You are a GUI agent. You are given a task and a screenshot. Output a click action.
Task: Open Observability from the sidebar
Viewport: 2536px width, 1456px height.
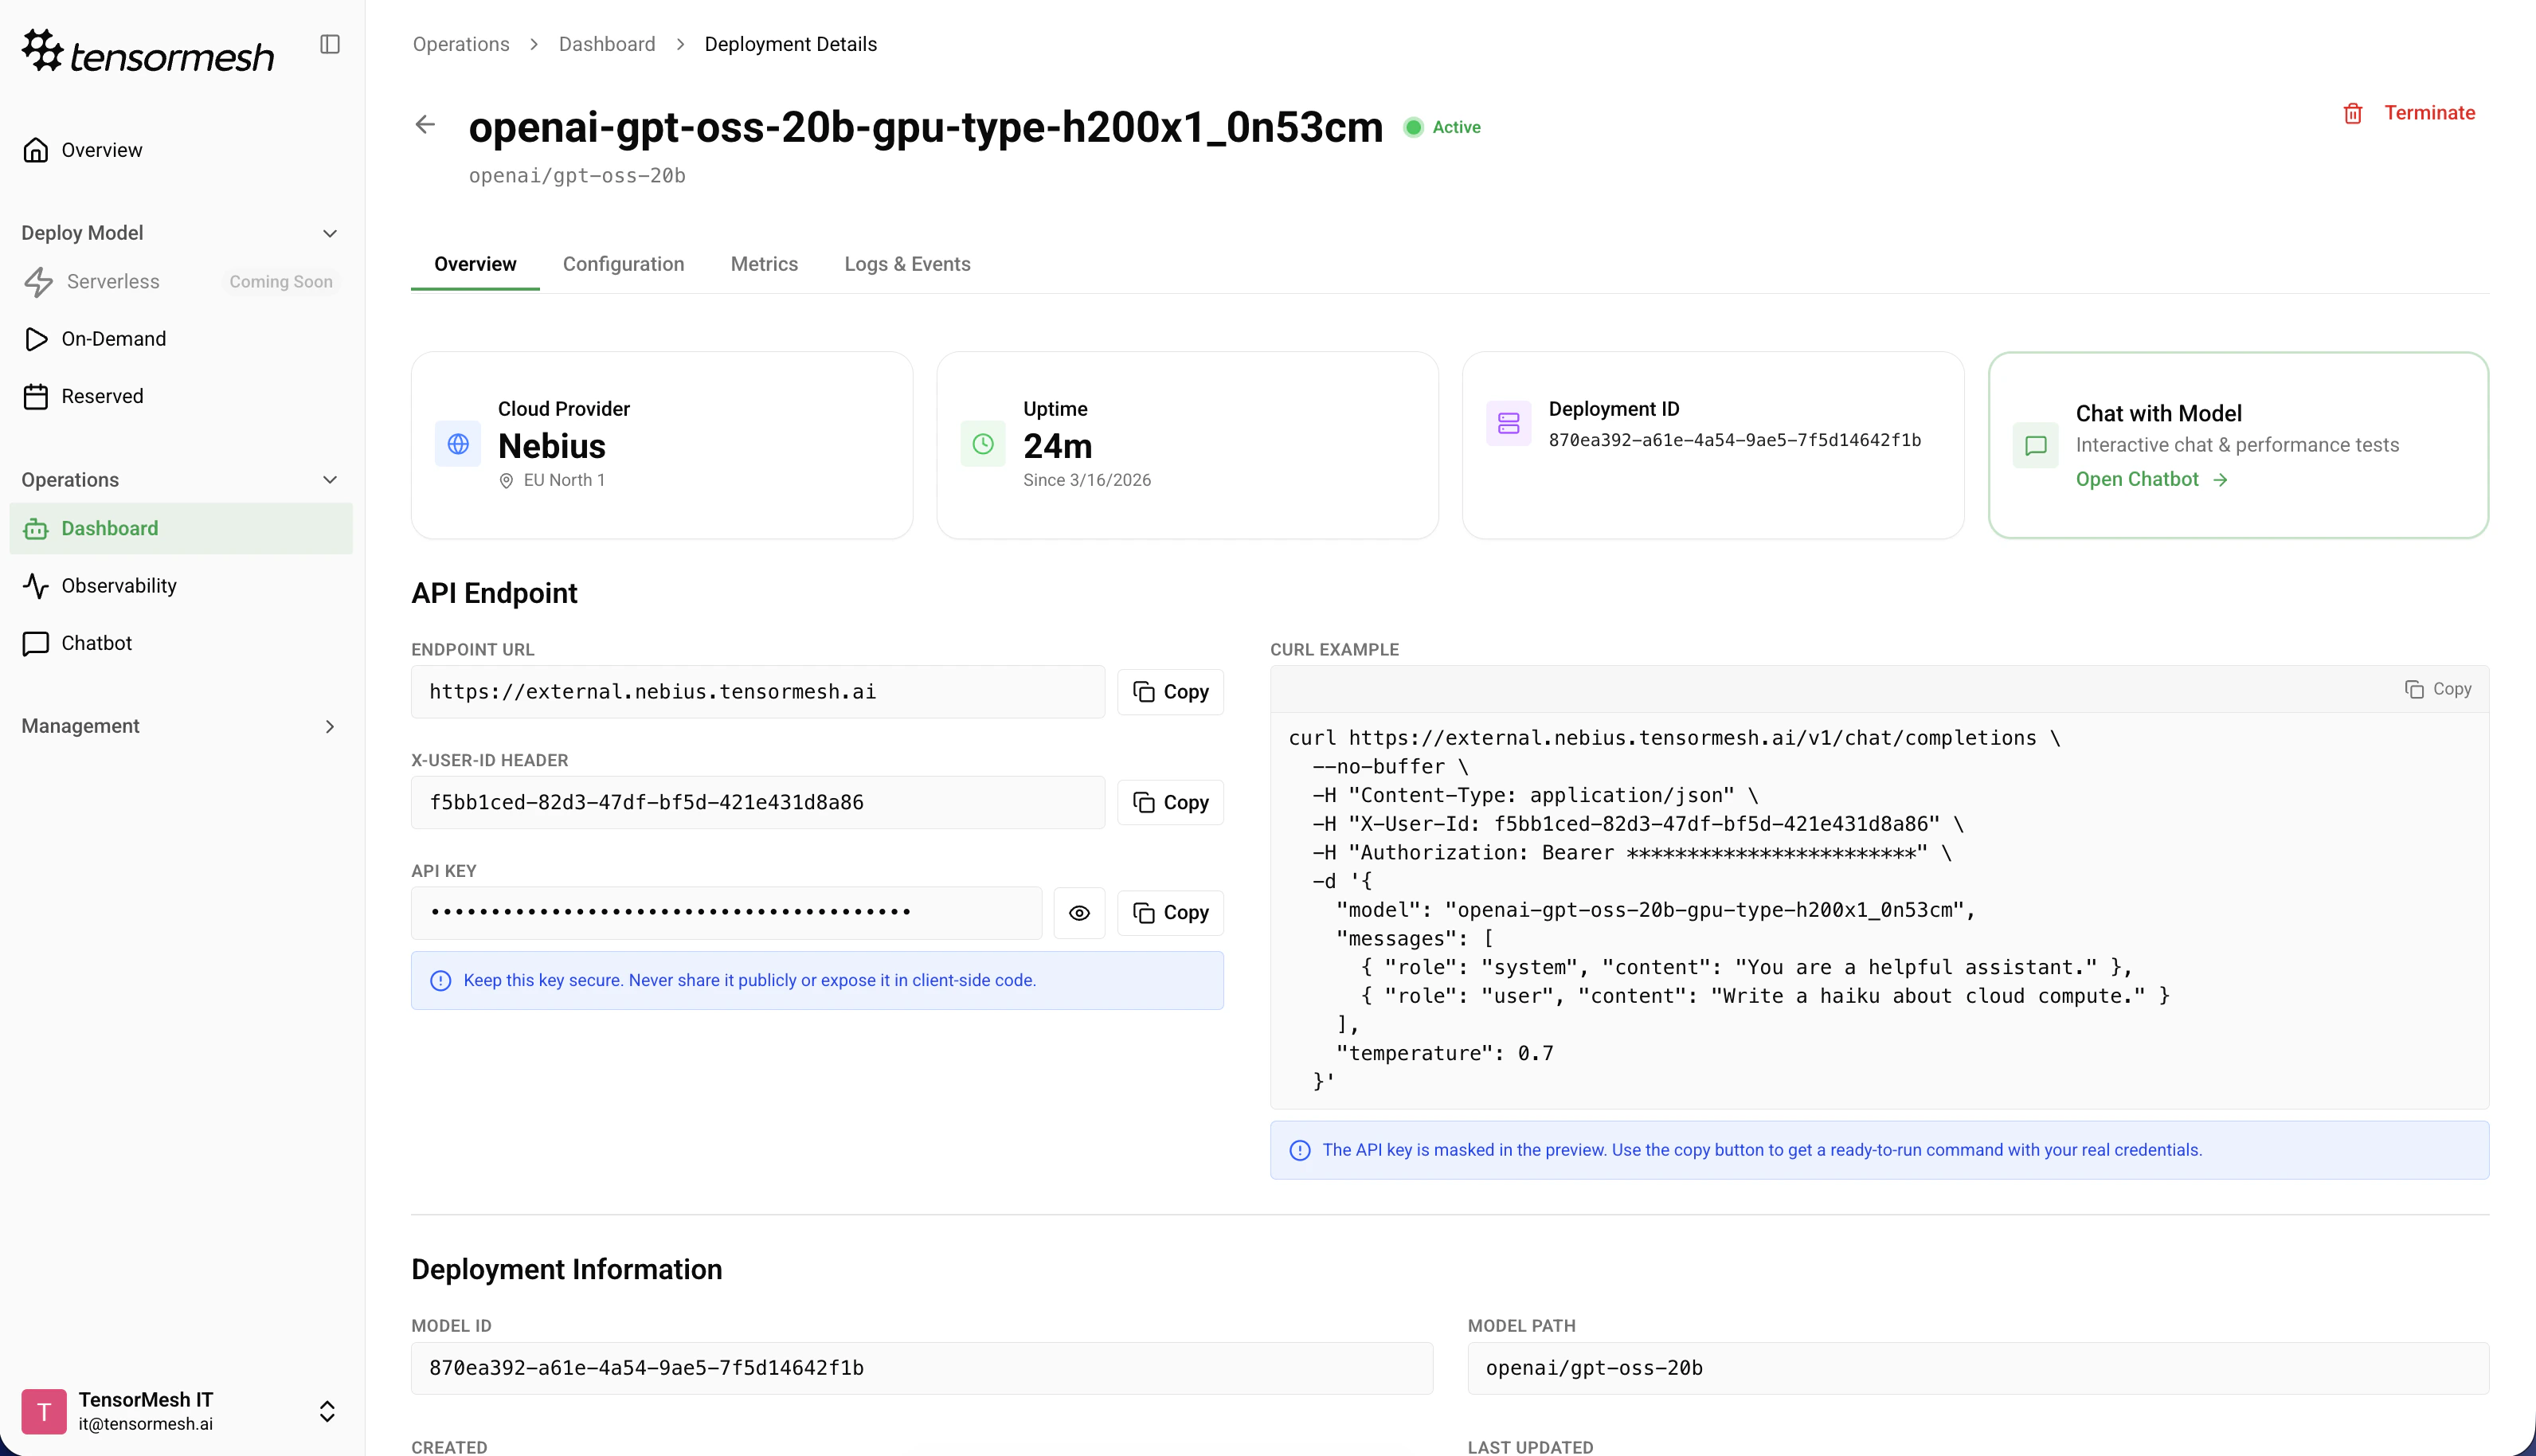pyautogui.click(x=118, y=586)
